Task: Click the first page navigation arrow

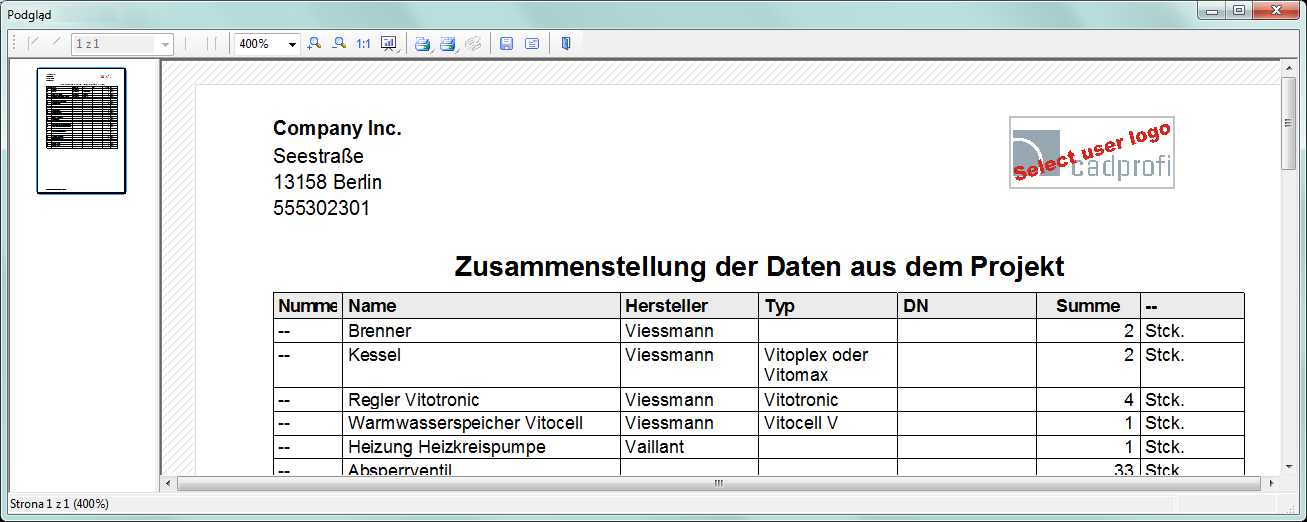Action: pyautogui.click(x=33, y=43)
